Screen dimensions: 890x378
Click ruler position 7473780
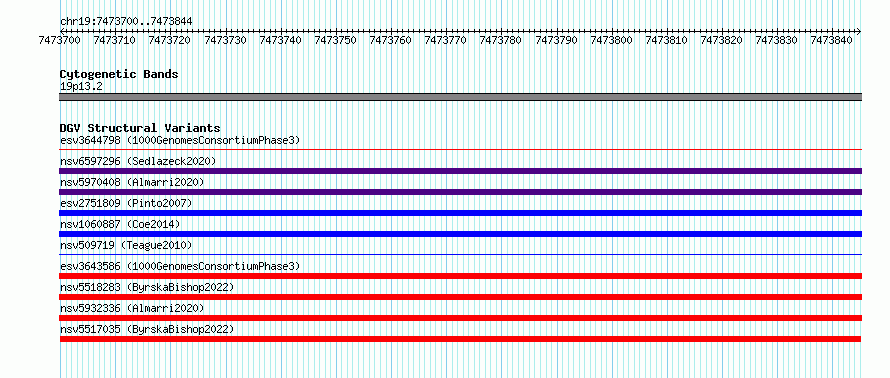pyautogui.click(x=500, y=40)
